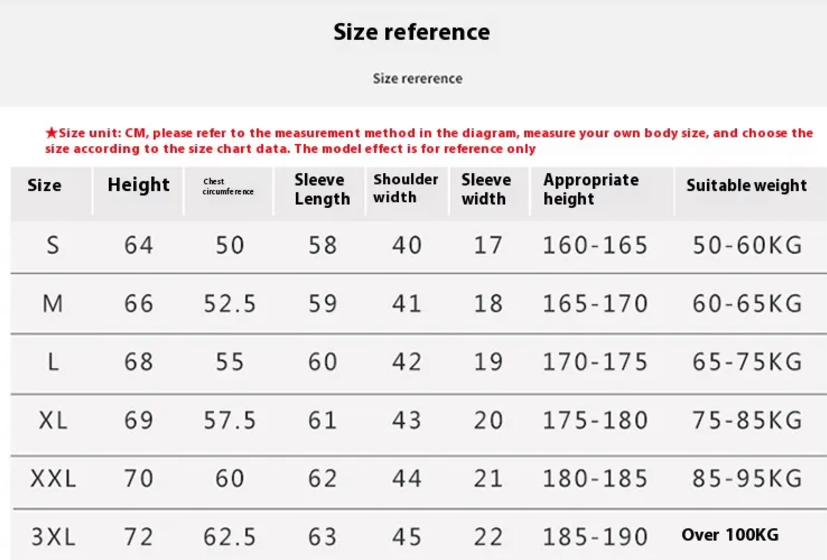Click the XXL size row label

[53, 479]
